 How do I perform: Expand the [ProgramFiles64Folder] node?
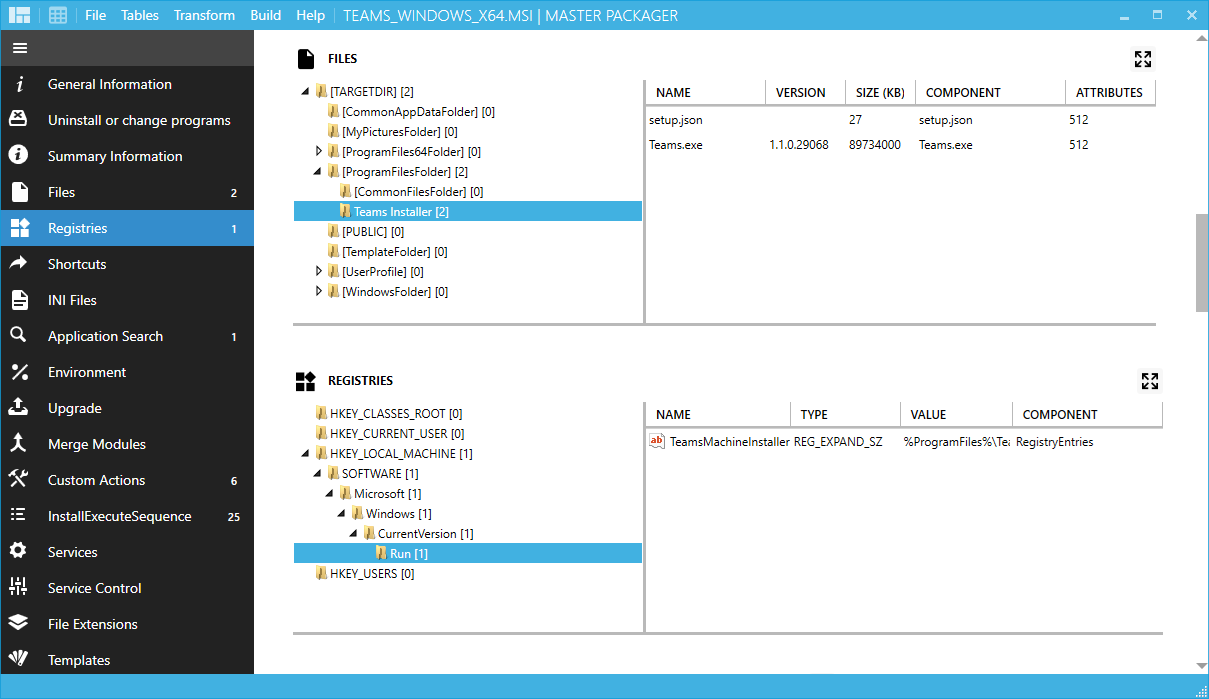point(319,151)
